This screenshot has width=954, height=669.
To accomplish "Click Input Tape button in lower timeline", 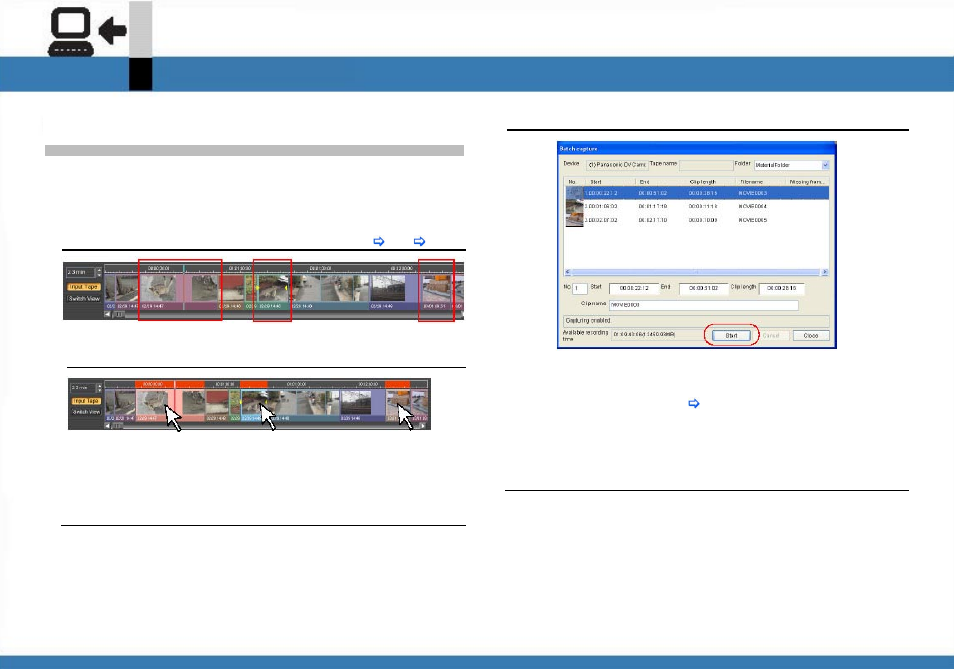I will pos(86,401).
